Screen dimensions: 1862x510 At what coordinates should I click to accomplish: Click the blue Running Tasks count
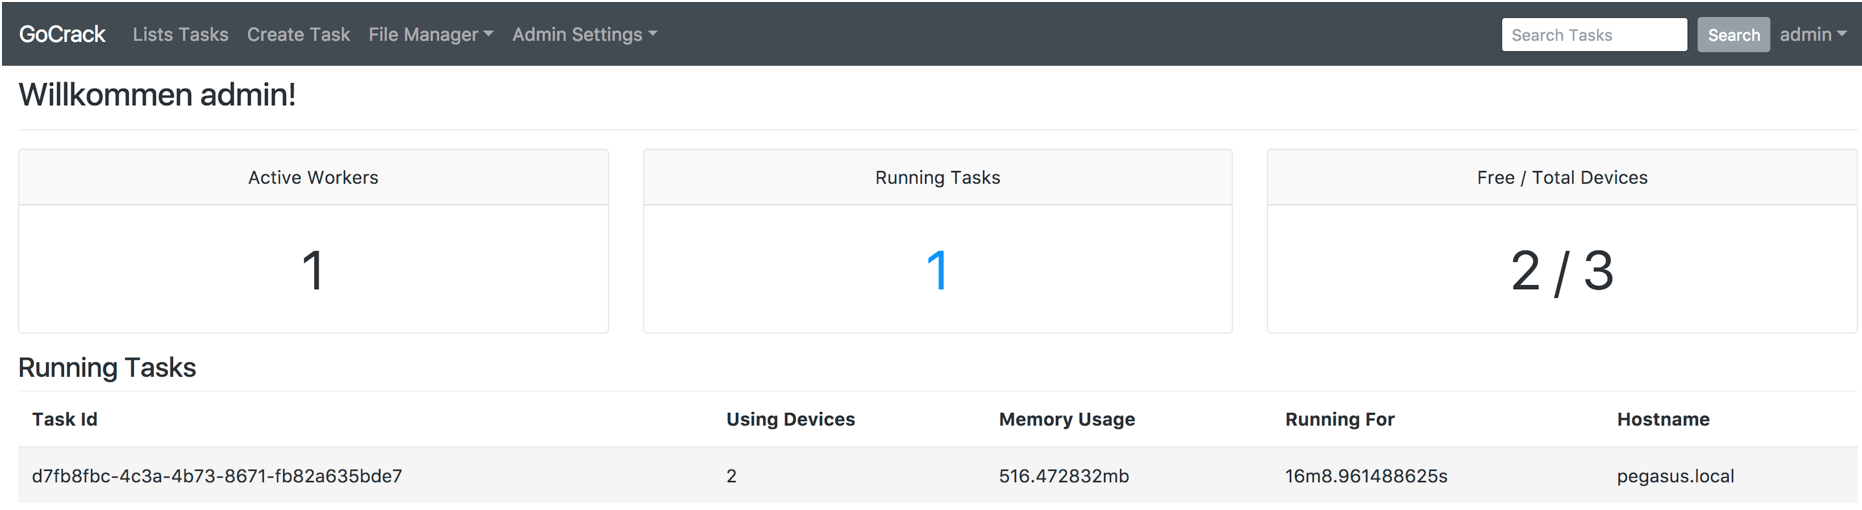click(x=937, y=271)
